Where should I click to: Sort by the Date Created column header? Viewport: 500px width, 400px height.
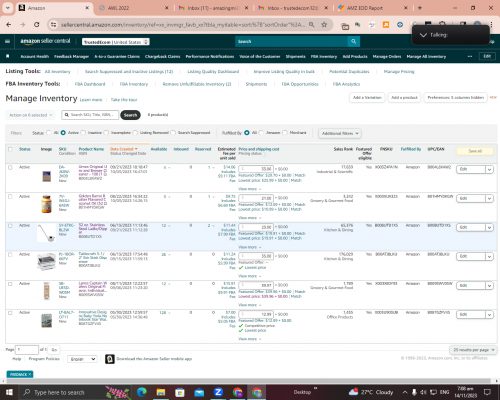[123, 149]
